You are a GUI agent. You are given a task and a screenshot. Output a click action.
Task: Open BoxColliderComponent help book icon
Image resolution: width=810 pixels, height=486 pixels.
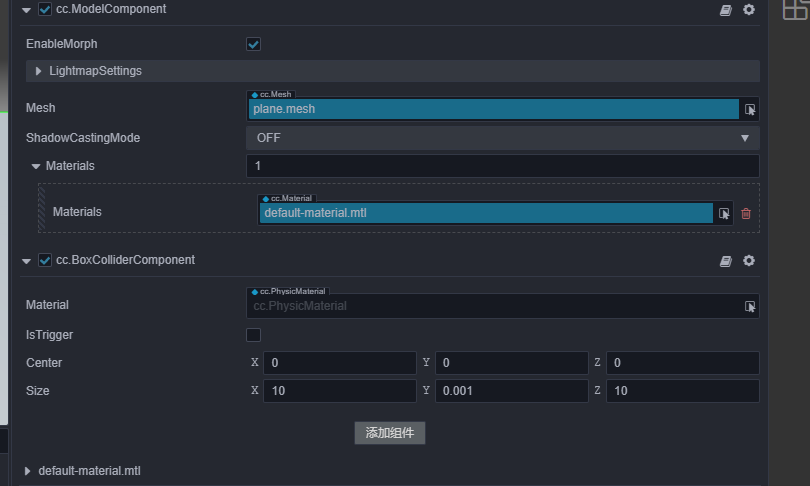(x=727, y=260)
